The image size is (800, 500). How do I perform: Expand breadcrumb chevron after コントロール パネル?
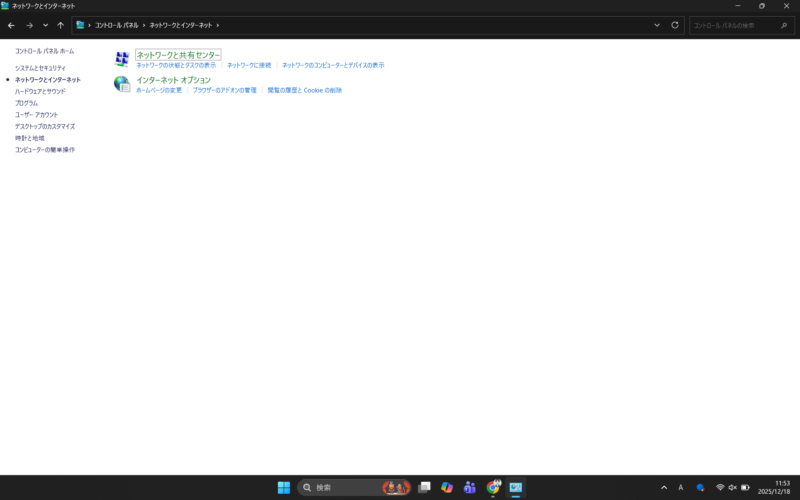[x=144, y=25]
